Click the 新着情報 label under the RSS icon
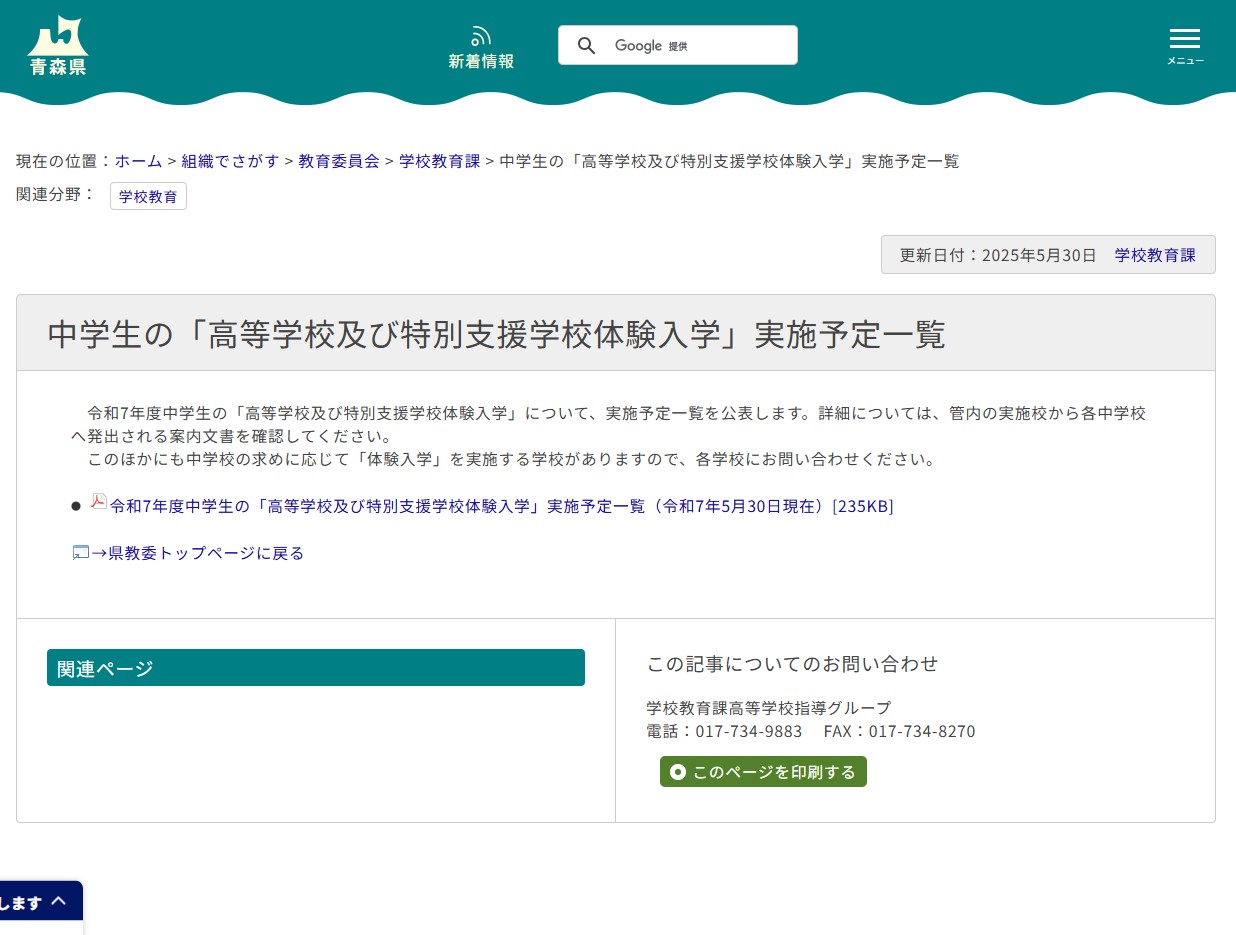 coord(480,61)
